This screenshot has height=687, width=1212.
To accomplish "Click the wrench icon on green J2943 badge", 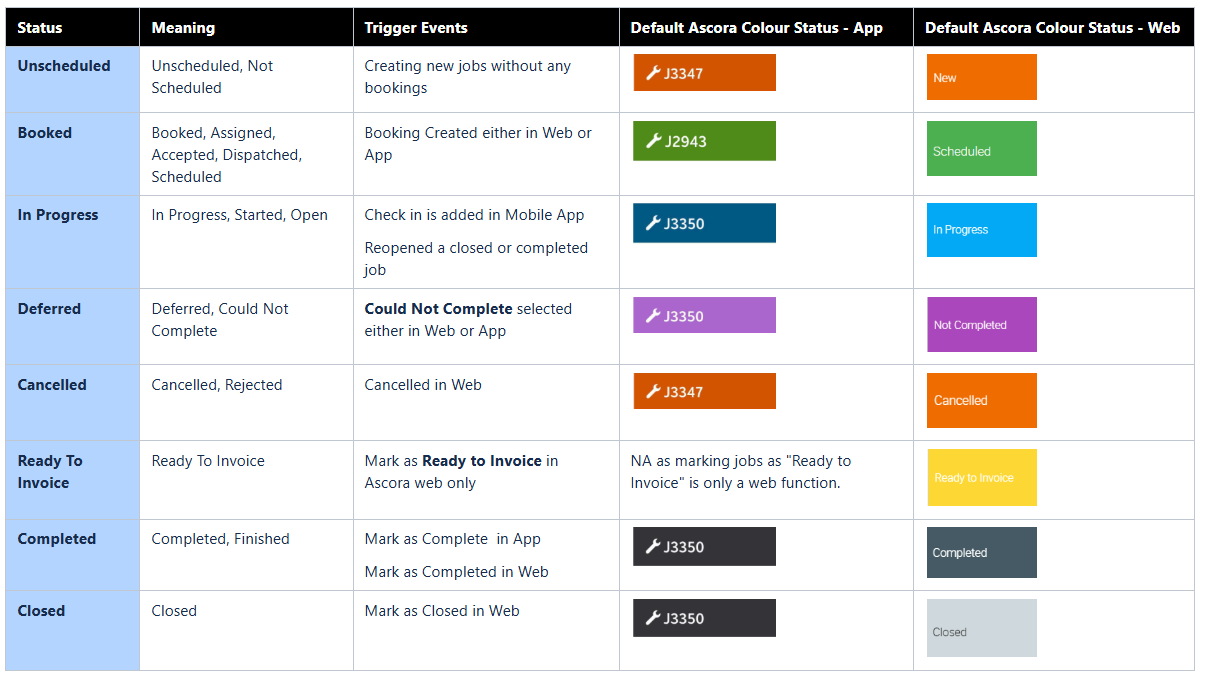I will pos(653,141).
